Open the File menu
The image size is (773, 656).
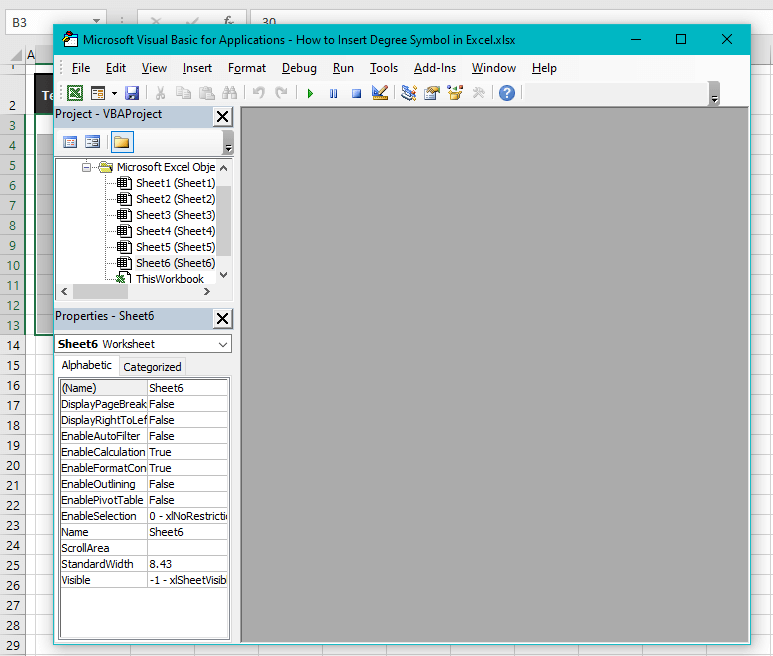(x=81, y=68)
